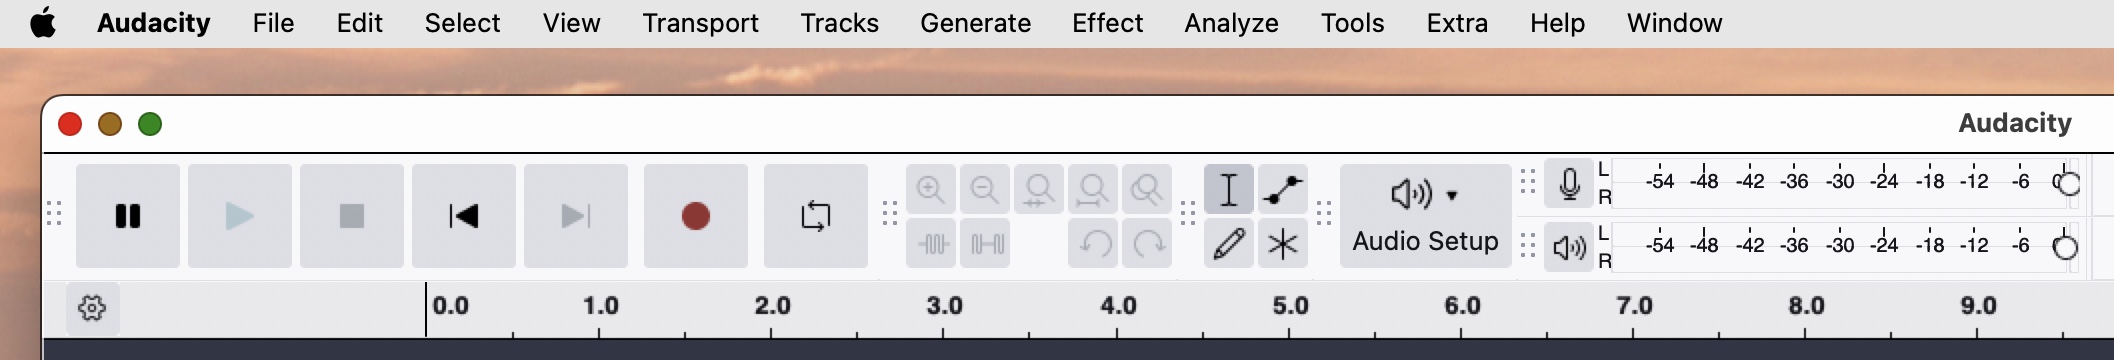This screenshot has width=2114, height=360.
Task: Open the speaker playback meter options
Action: click(1569, 247)
